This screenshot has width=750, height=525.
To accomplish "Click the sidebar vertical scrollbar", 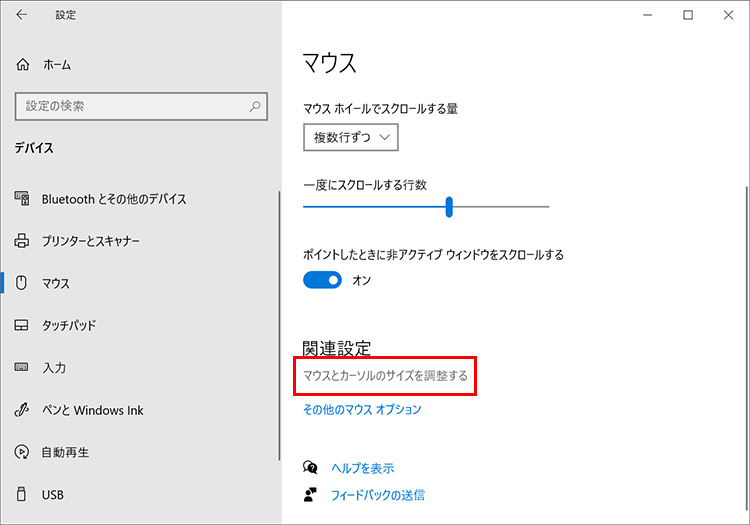I will tap(279, 326).
